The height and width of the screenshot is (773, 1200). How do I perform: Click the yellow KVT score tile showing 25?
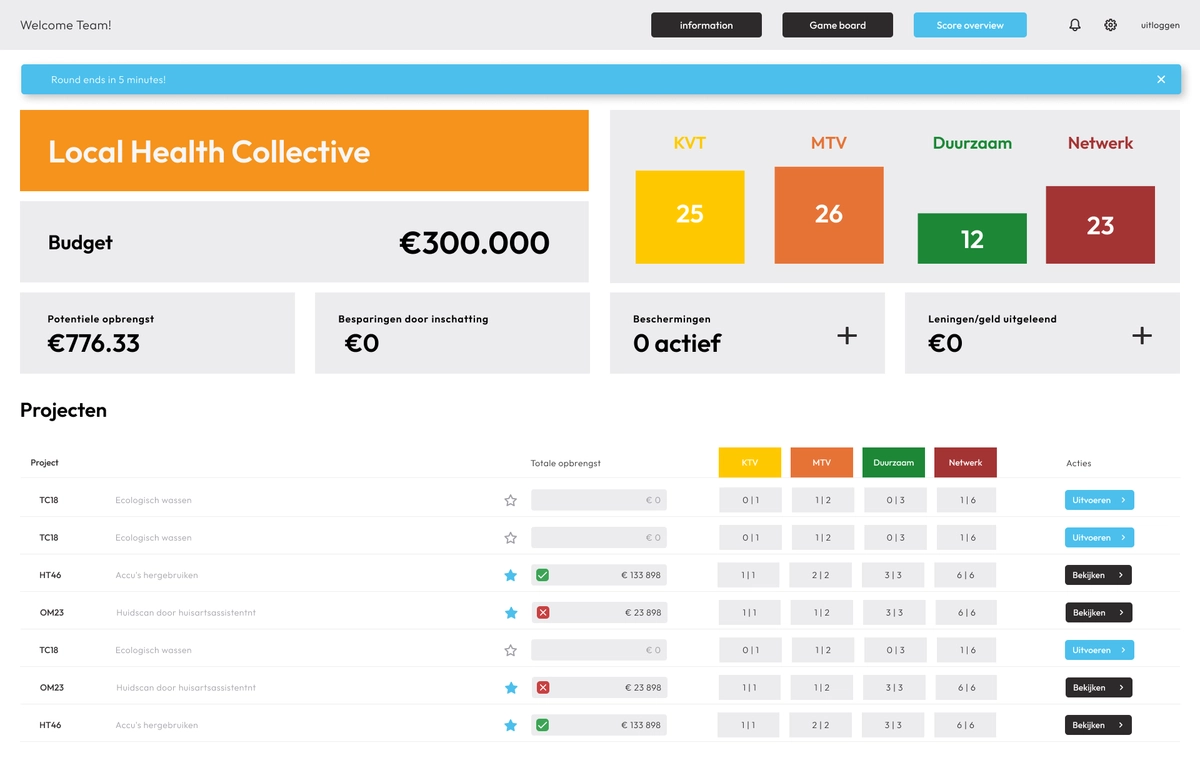(690, 217)
